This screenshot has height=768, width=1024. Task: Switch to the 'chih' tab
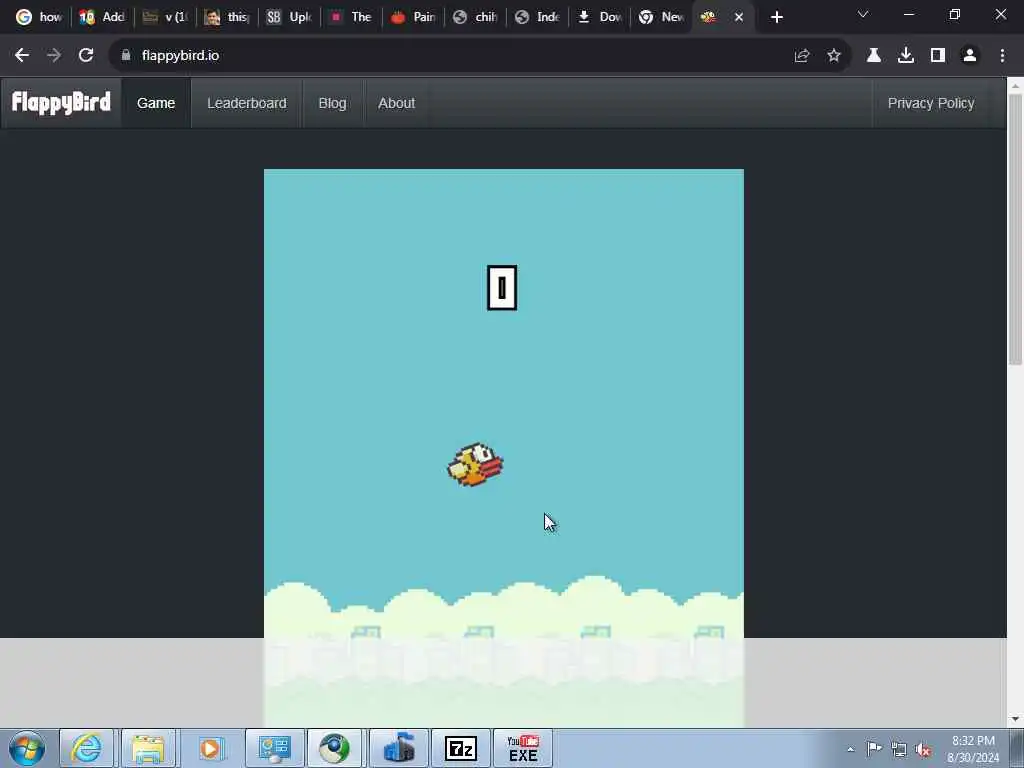[x=475, y=17]
